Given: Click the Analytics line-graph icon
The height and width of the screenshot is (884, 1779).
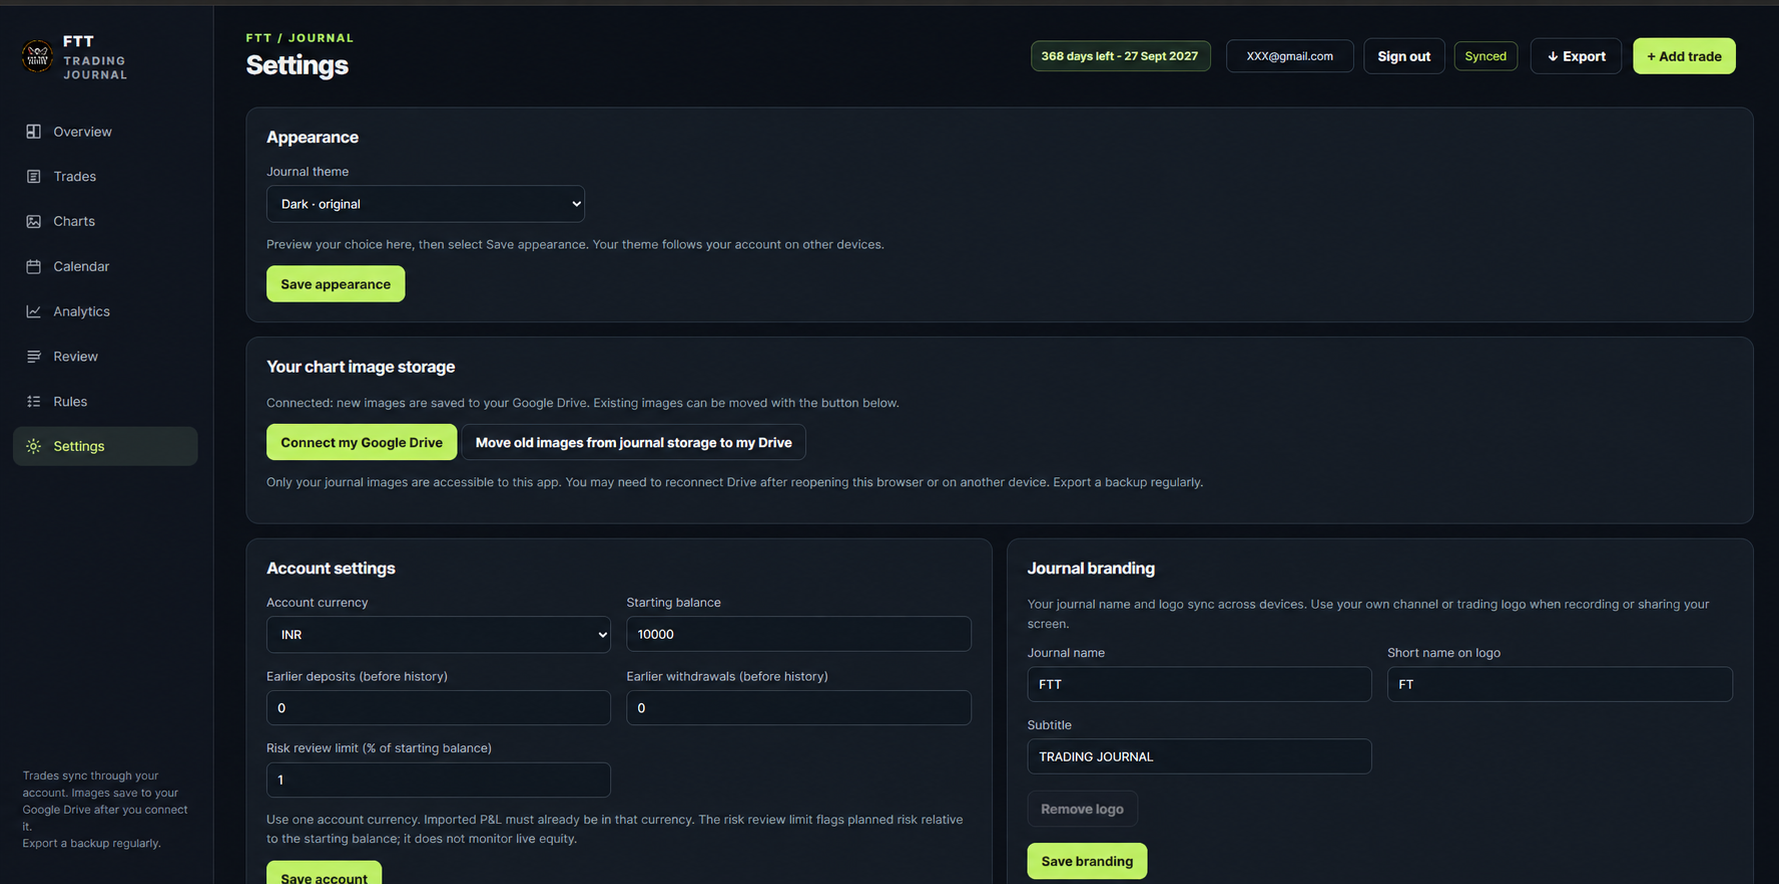Looking at the screenshot, I should coord(34,311).
